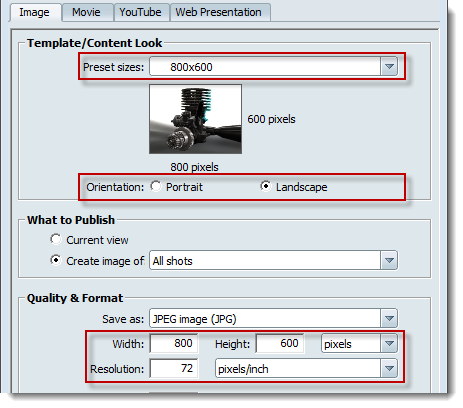
Task: Open the pixels unit dropdown arrow
Action: (389, 343)
